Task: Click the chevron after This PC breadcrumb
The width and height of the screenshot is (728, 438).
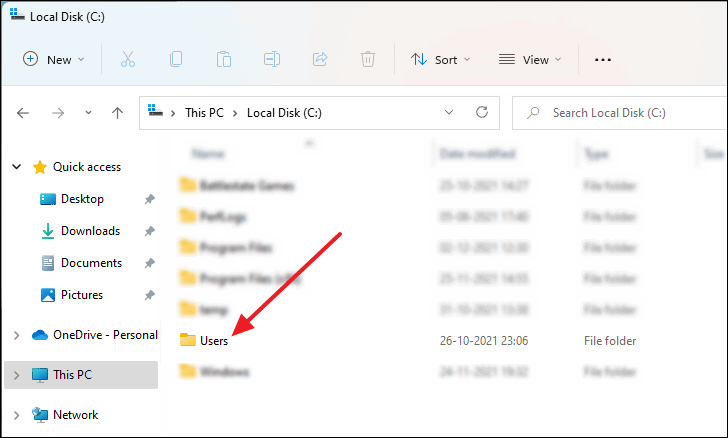Action: (x=235, y=113)
